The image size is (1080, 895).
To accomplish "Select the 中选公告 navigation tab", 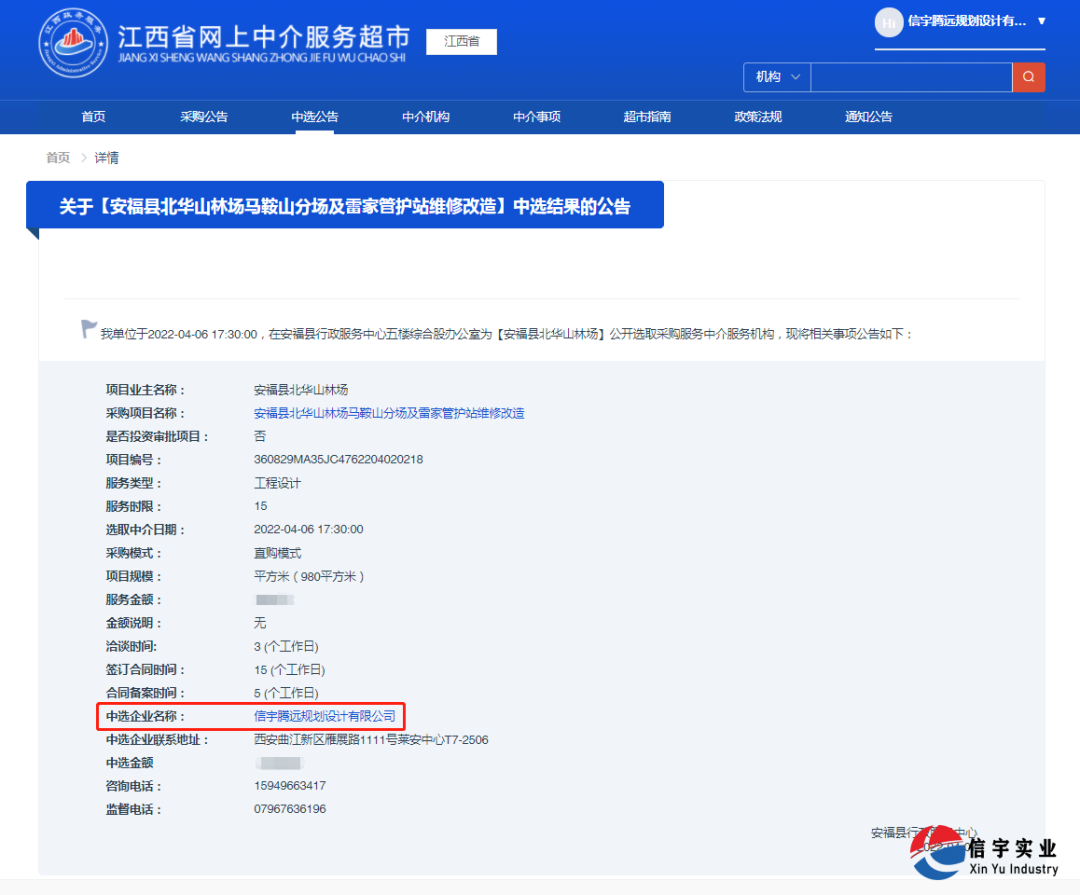I will coord(315,117).
